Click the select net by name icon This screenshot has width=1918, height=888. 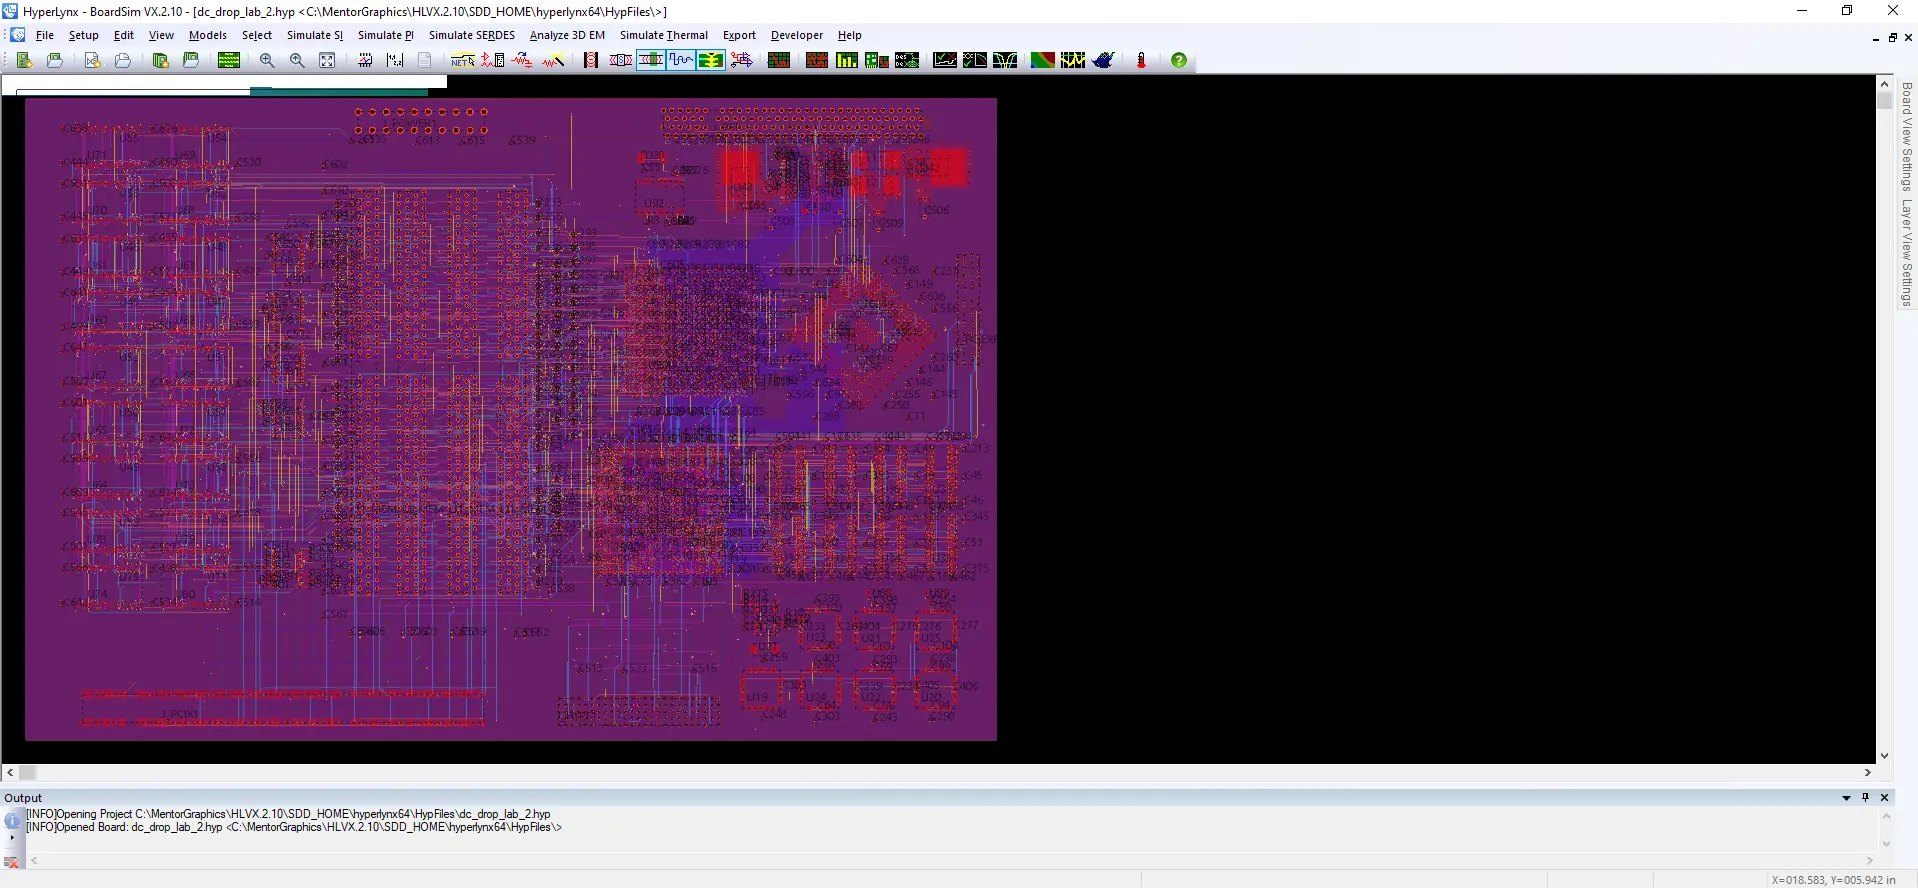pyautogui.click(x=462, y=60)
